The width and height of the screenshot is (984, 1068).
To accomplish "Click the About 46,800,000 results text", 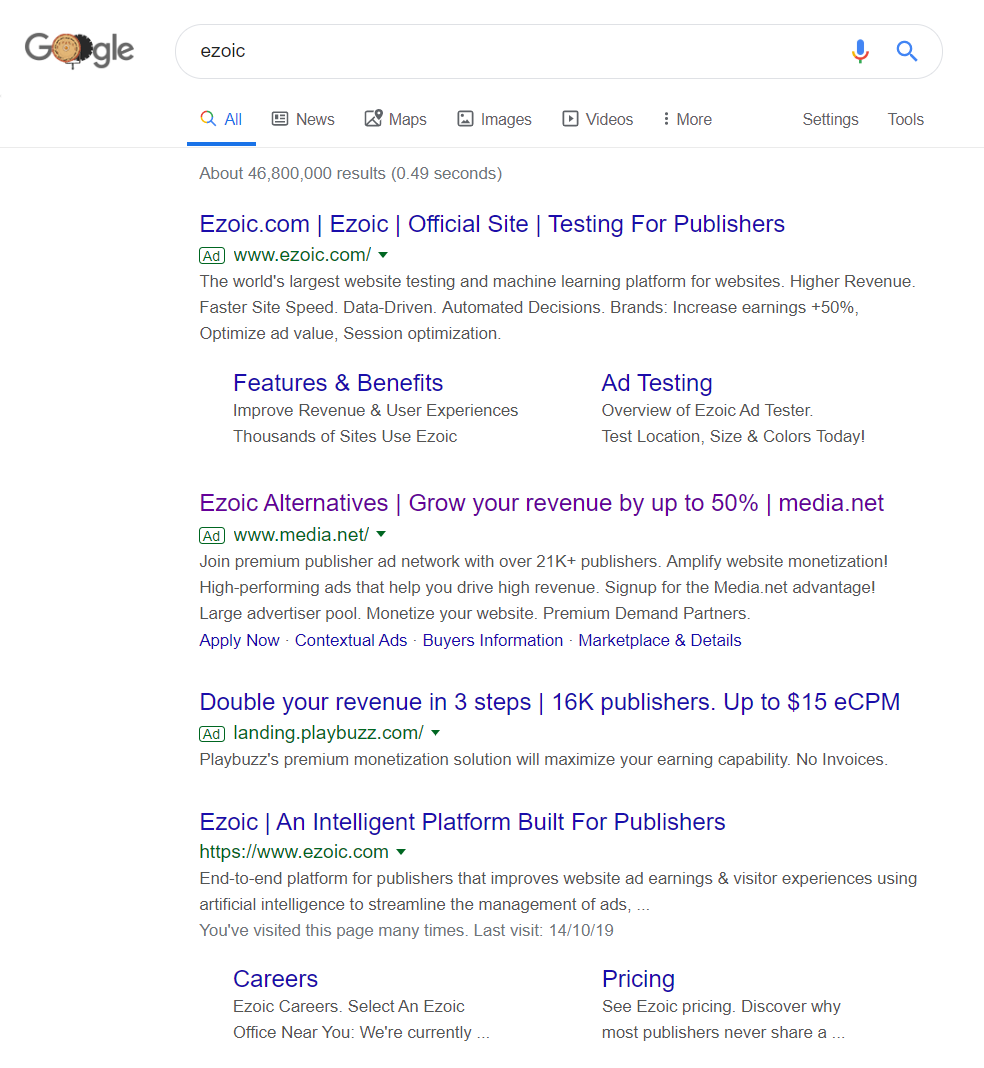I will pos(351,174).
